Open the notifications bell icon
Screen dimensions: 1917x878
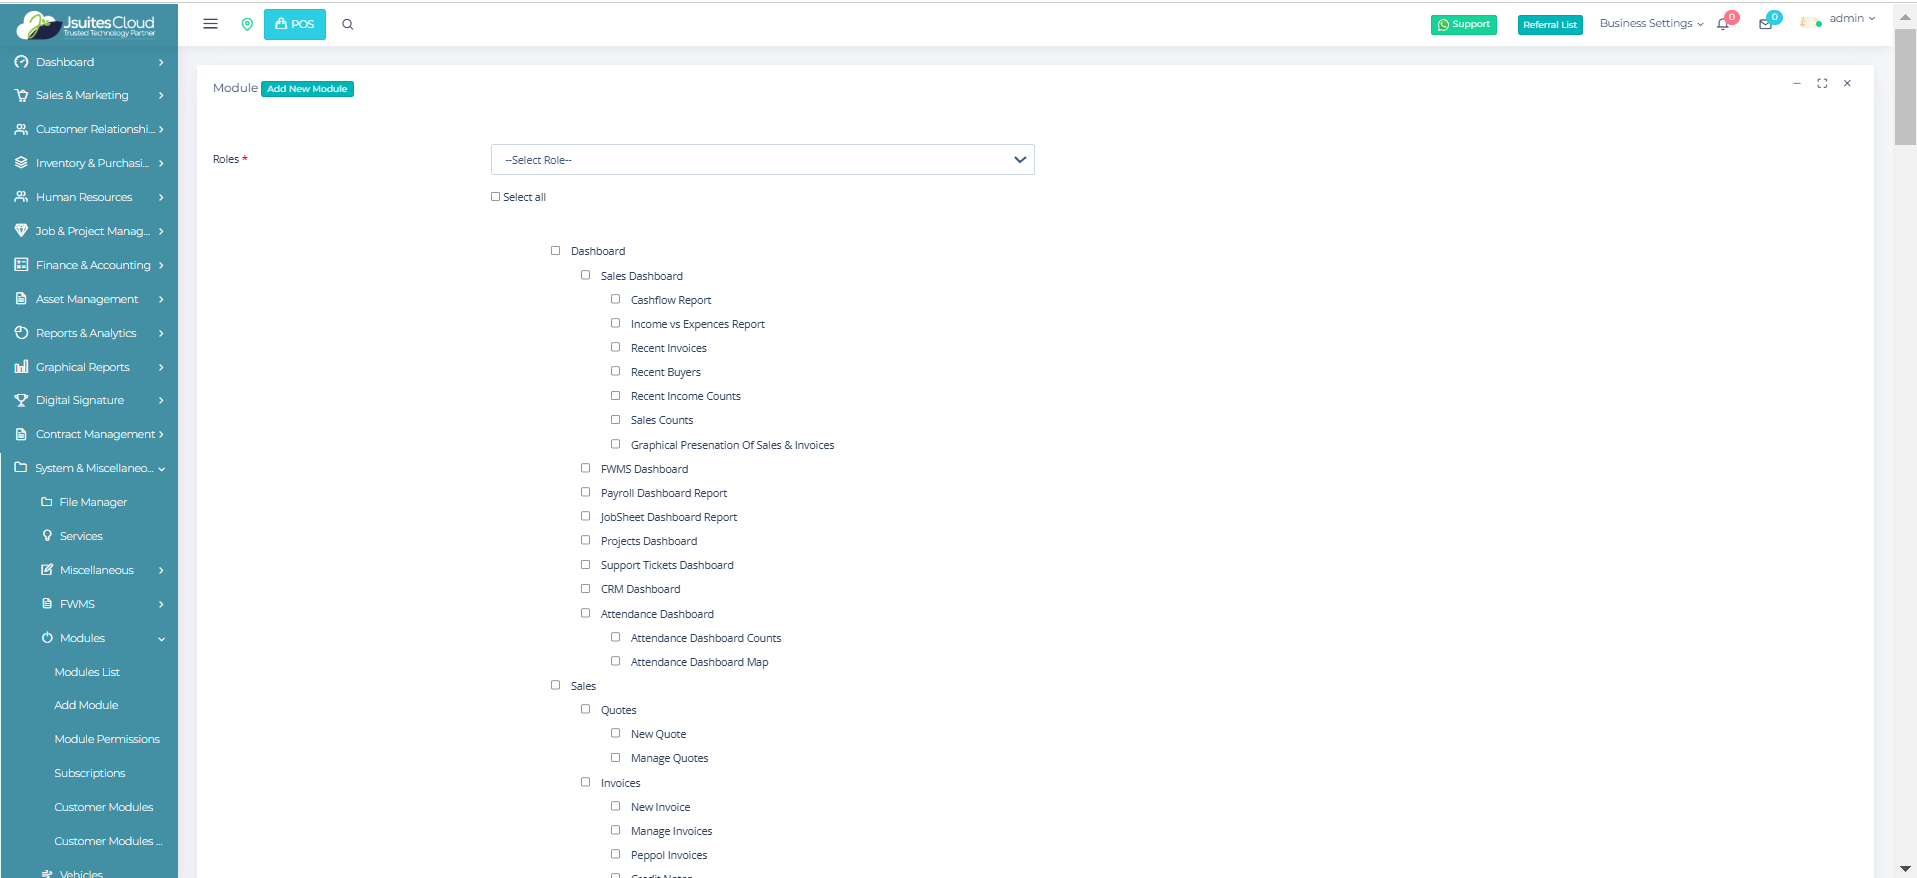[1723, 24]
